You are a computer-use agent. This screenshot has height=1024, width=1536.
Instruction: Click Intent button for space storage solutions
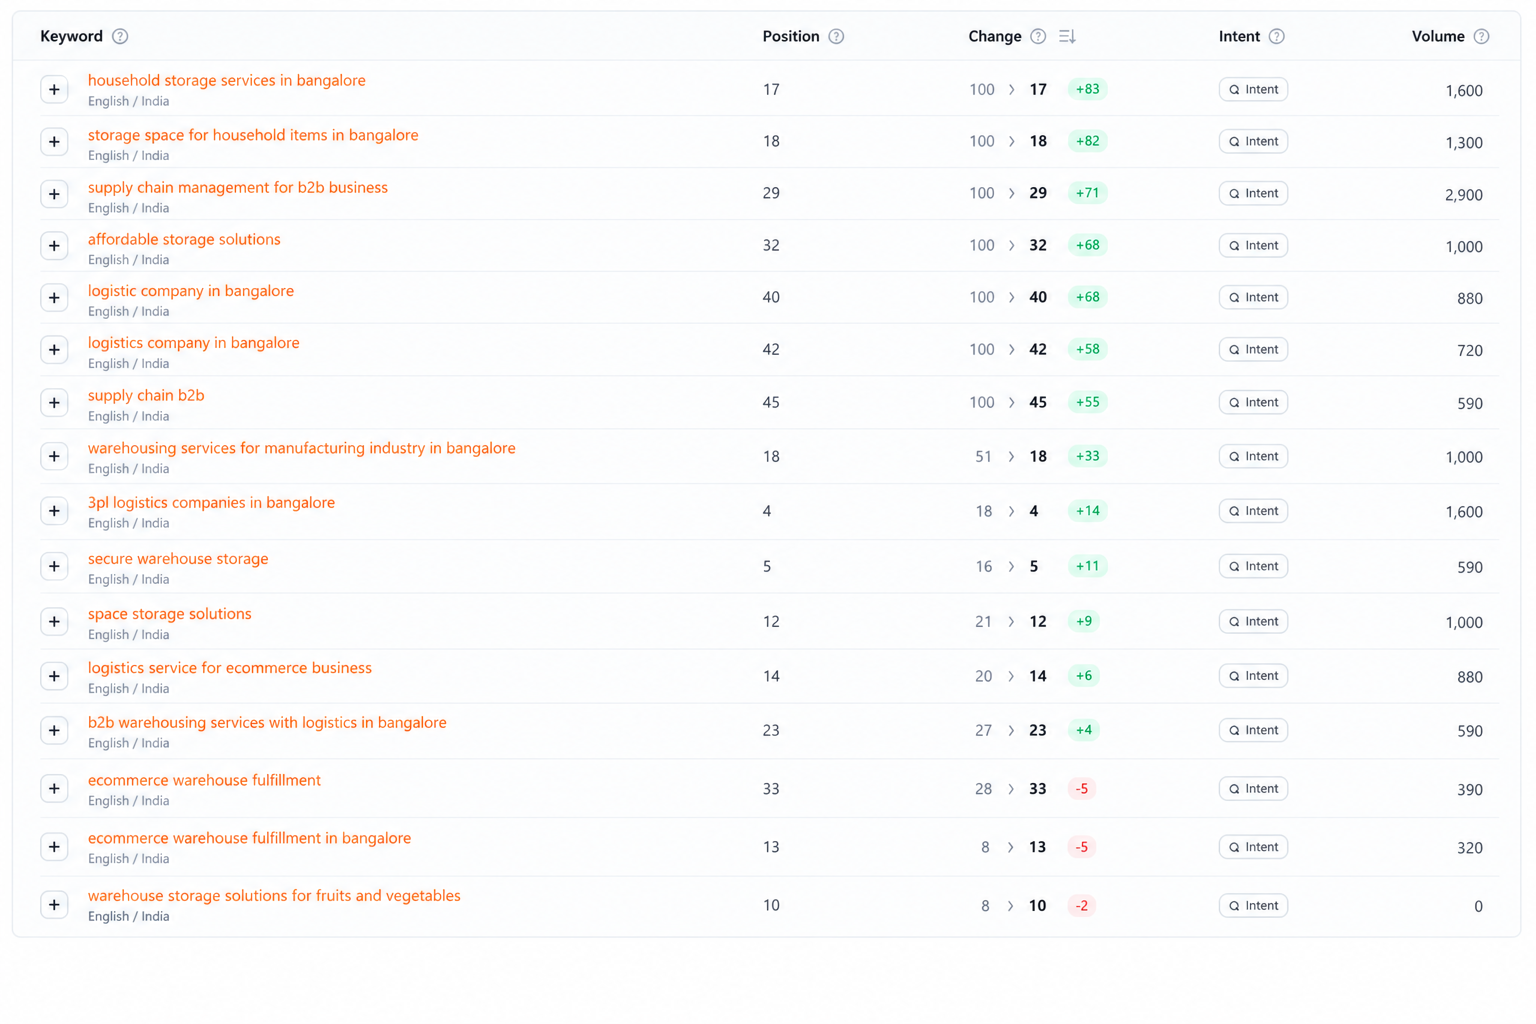1253,622
